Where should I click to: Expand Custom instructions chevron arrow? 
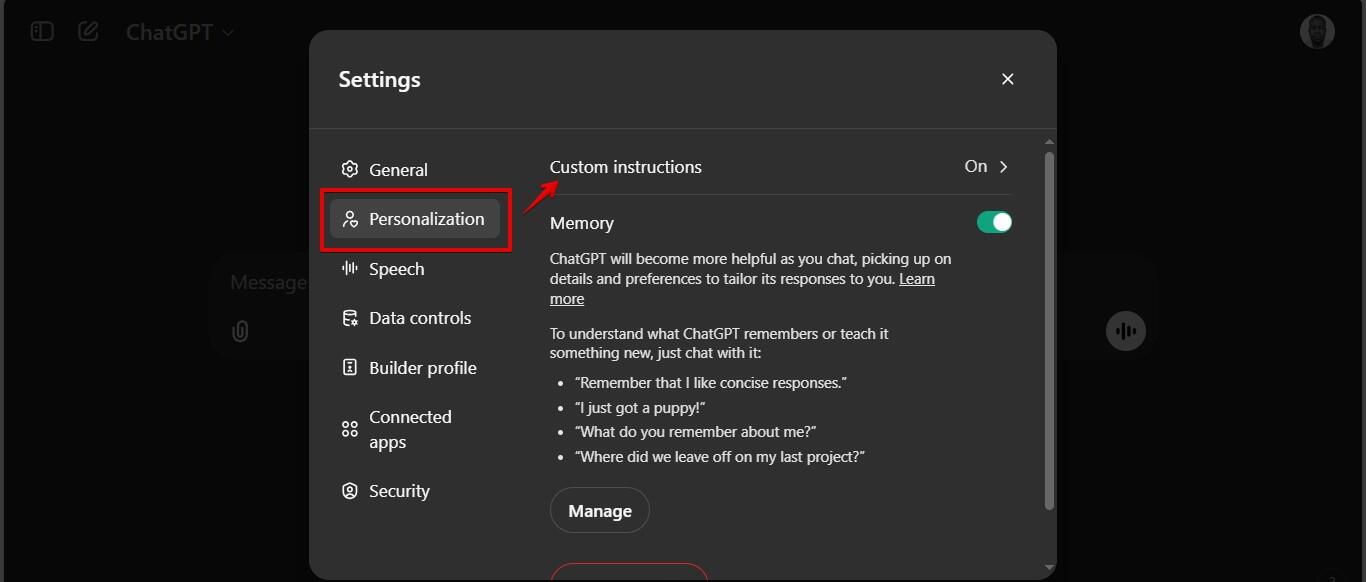[x=1004, y=167]
